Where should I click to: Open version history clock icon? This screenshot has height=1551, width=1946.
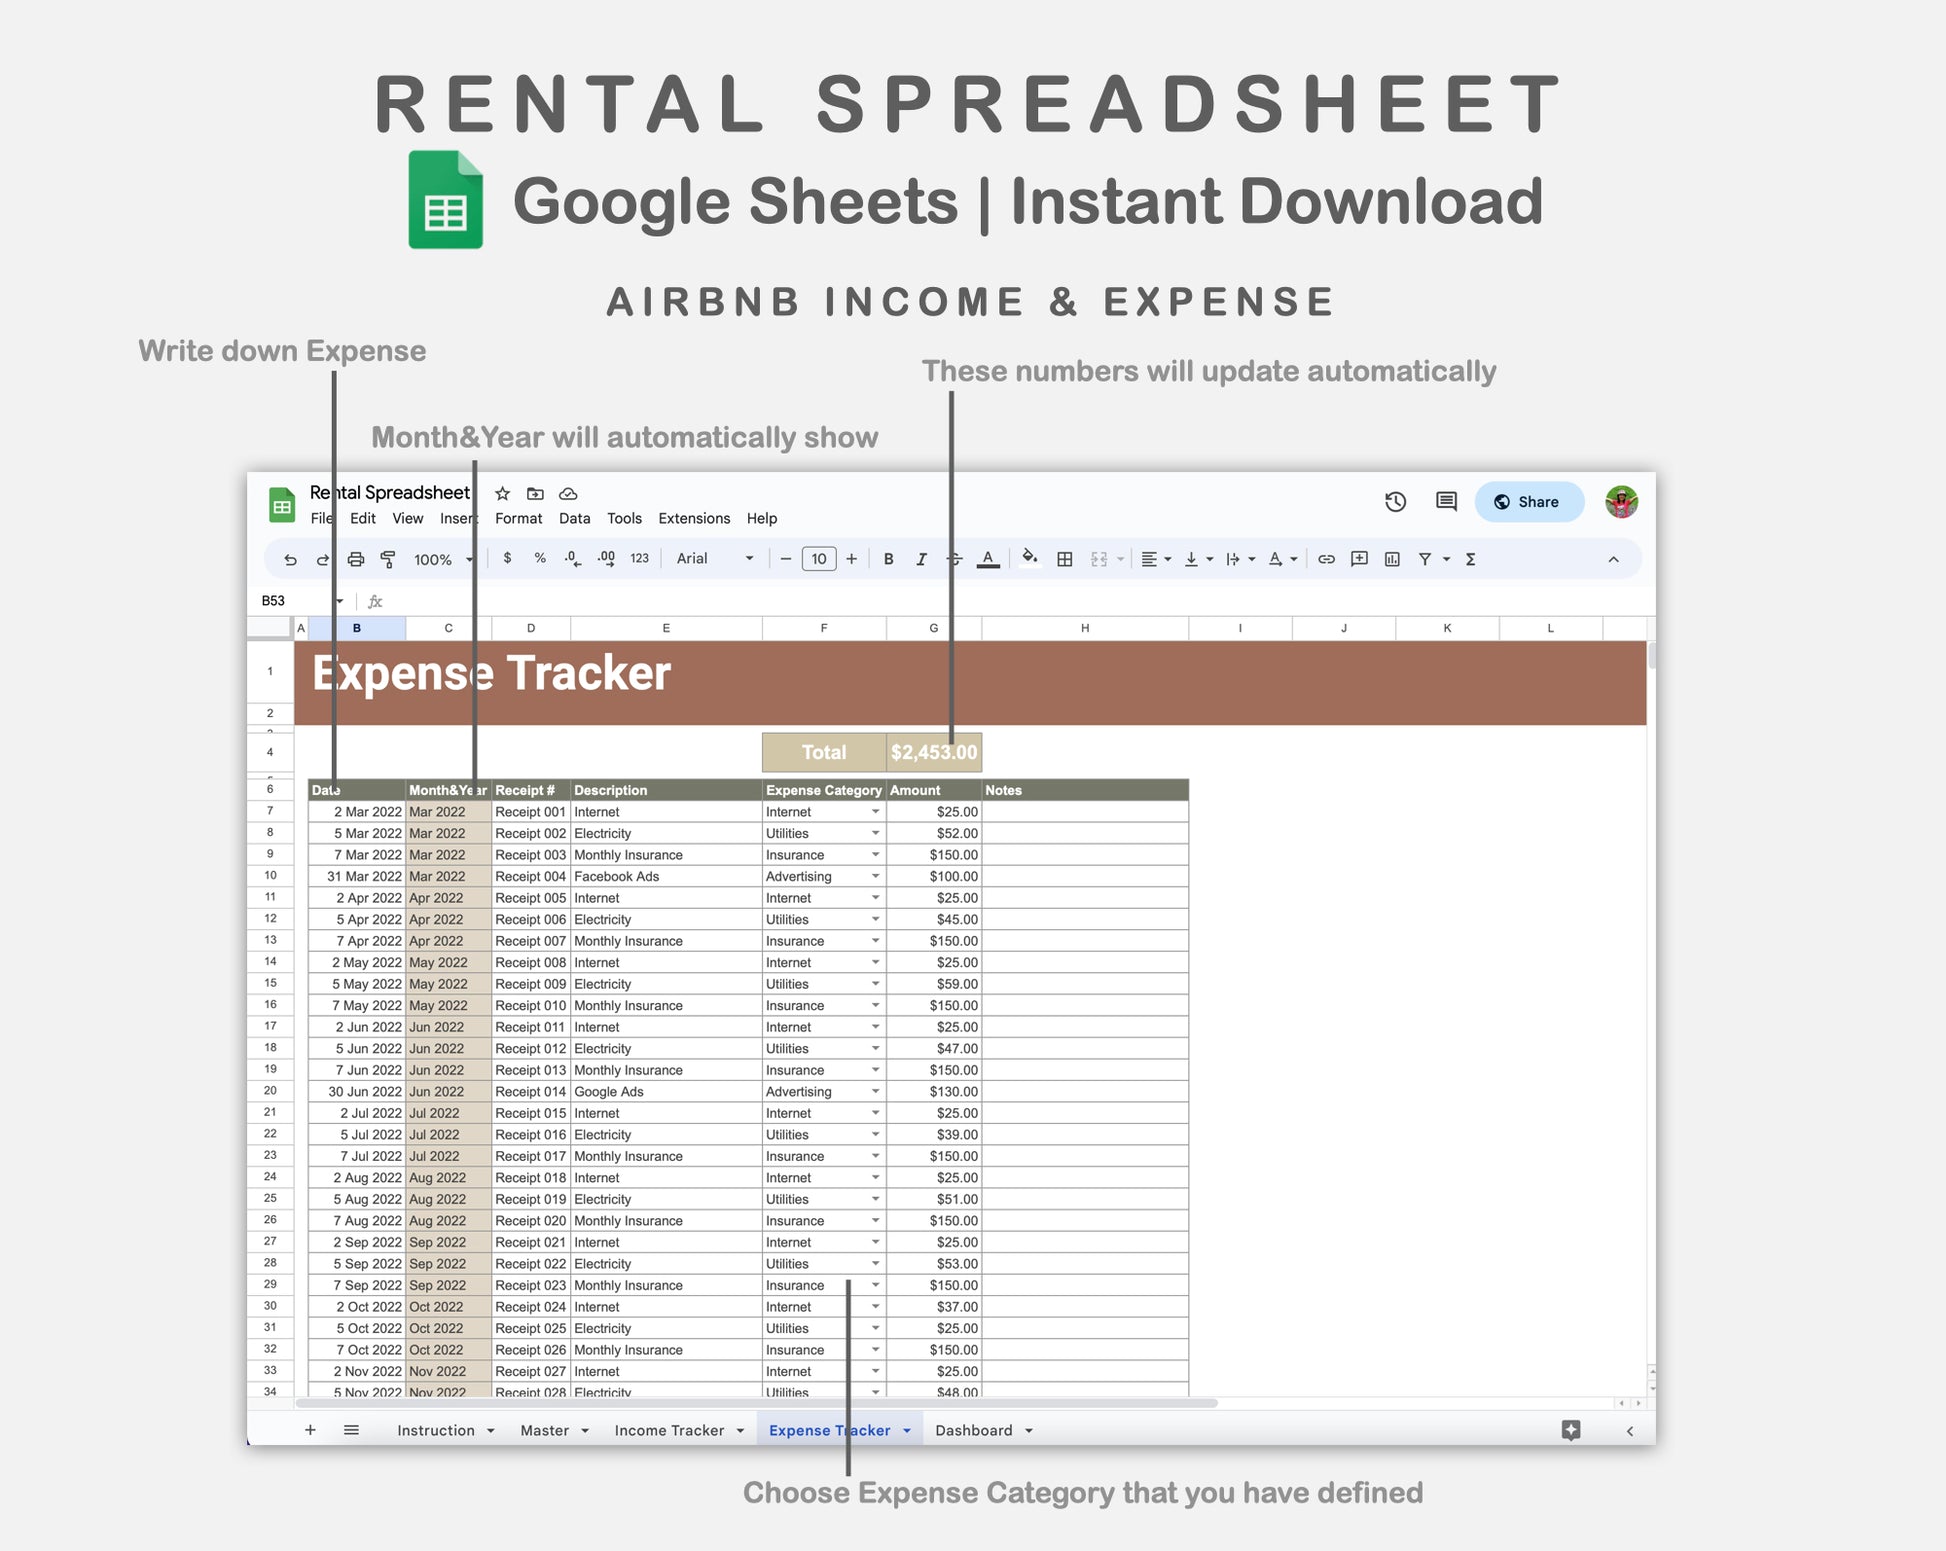(x=1395, y=502)
